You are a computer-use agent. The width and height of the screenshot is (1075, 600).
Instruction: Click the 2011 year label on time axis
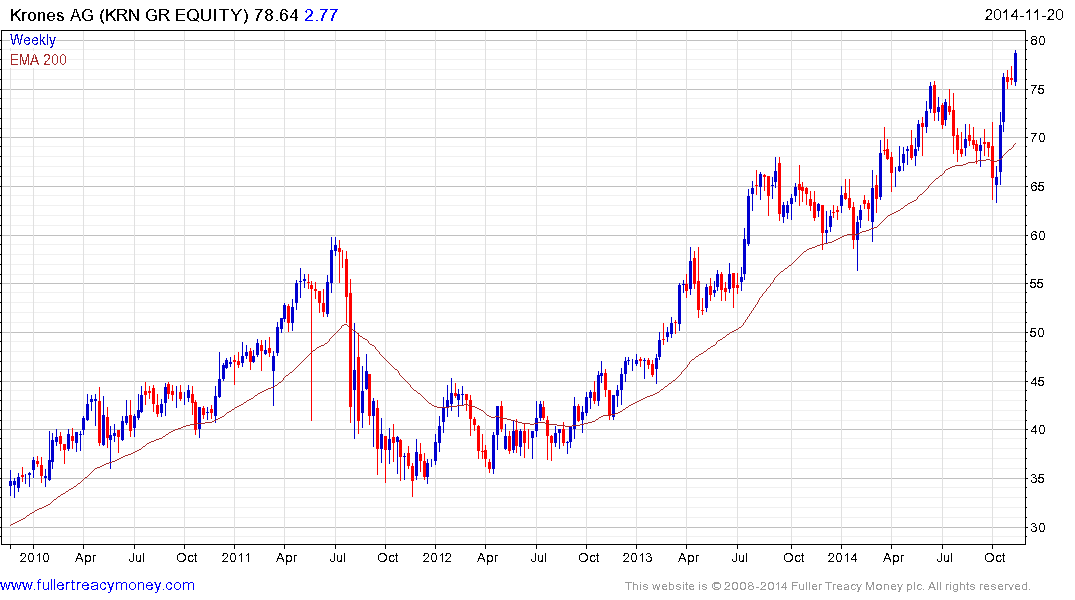tap(236, 557)
